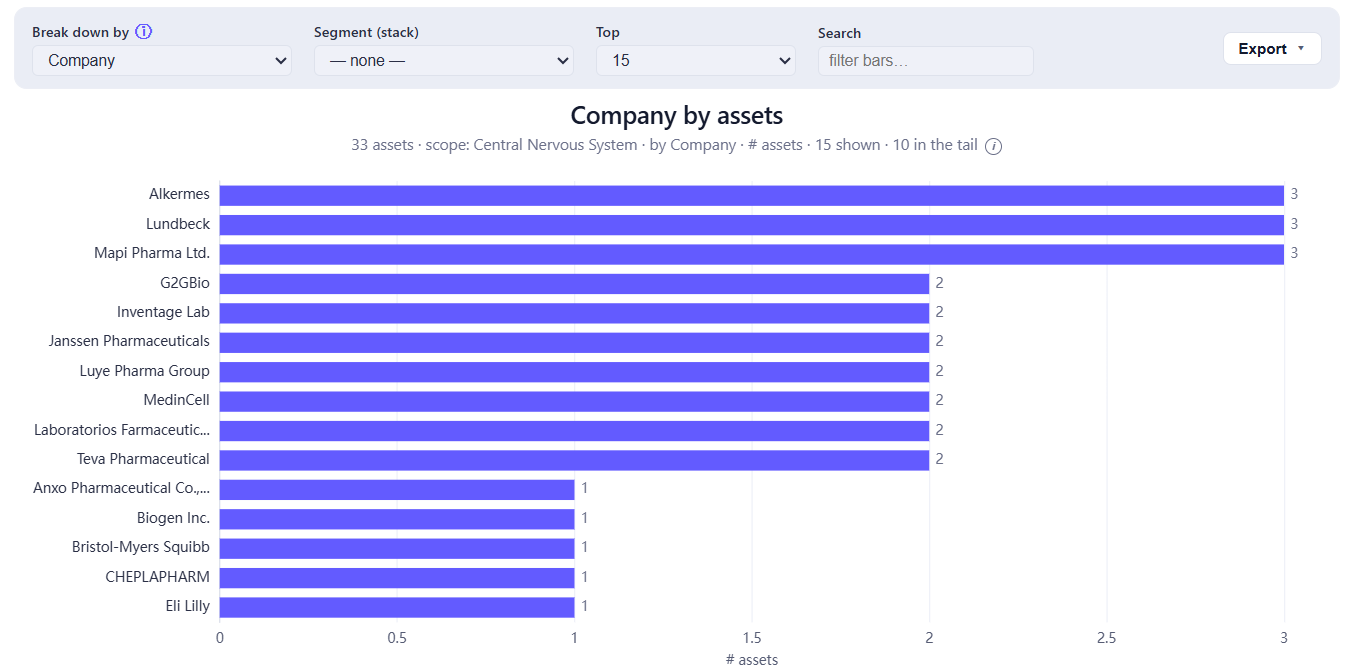Click the Anxo Pharmaceutical Co. label
The width and height of the screenshot is (1347, 670).
122,488
